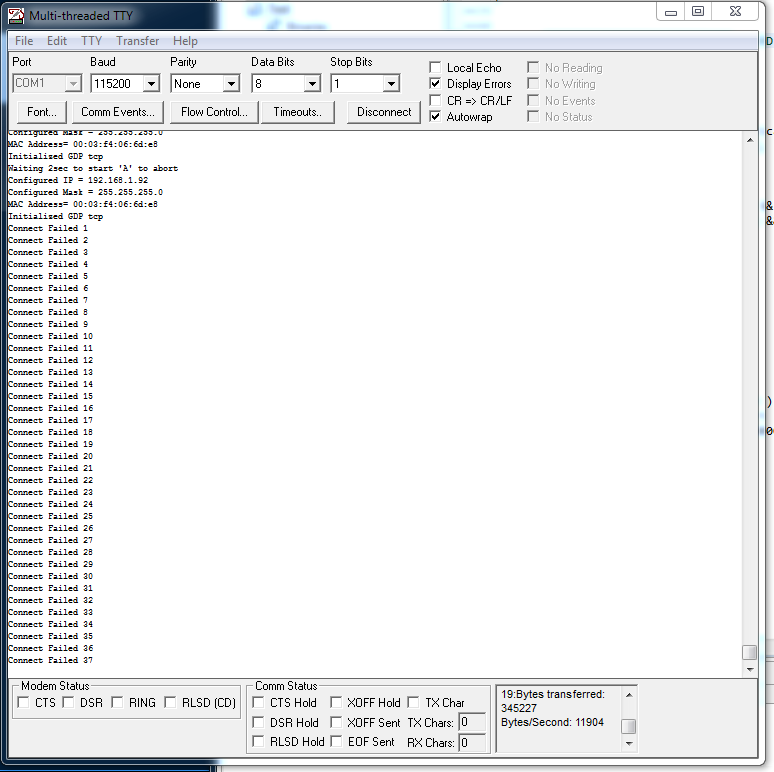Open the File menu
This screenshot has height=772, width=774.
coord(24,41)
